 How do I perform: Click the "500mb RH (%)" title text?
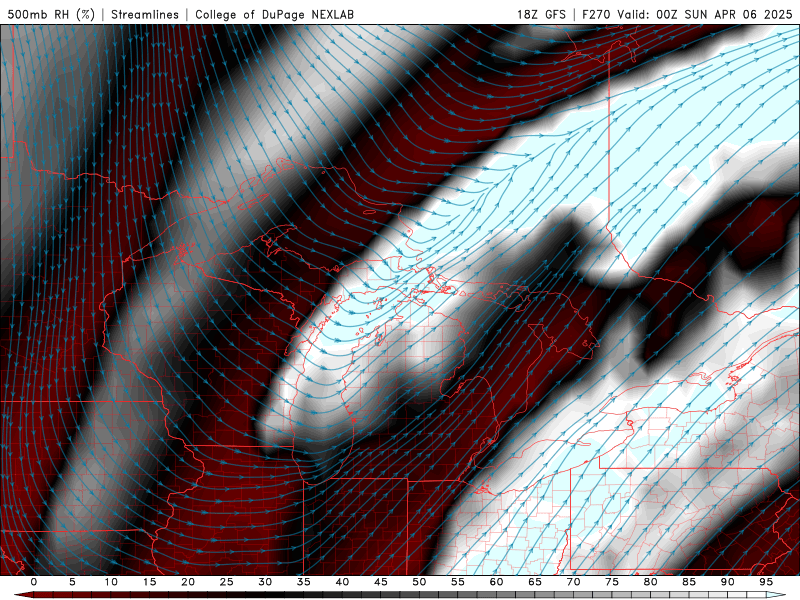51,14
